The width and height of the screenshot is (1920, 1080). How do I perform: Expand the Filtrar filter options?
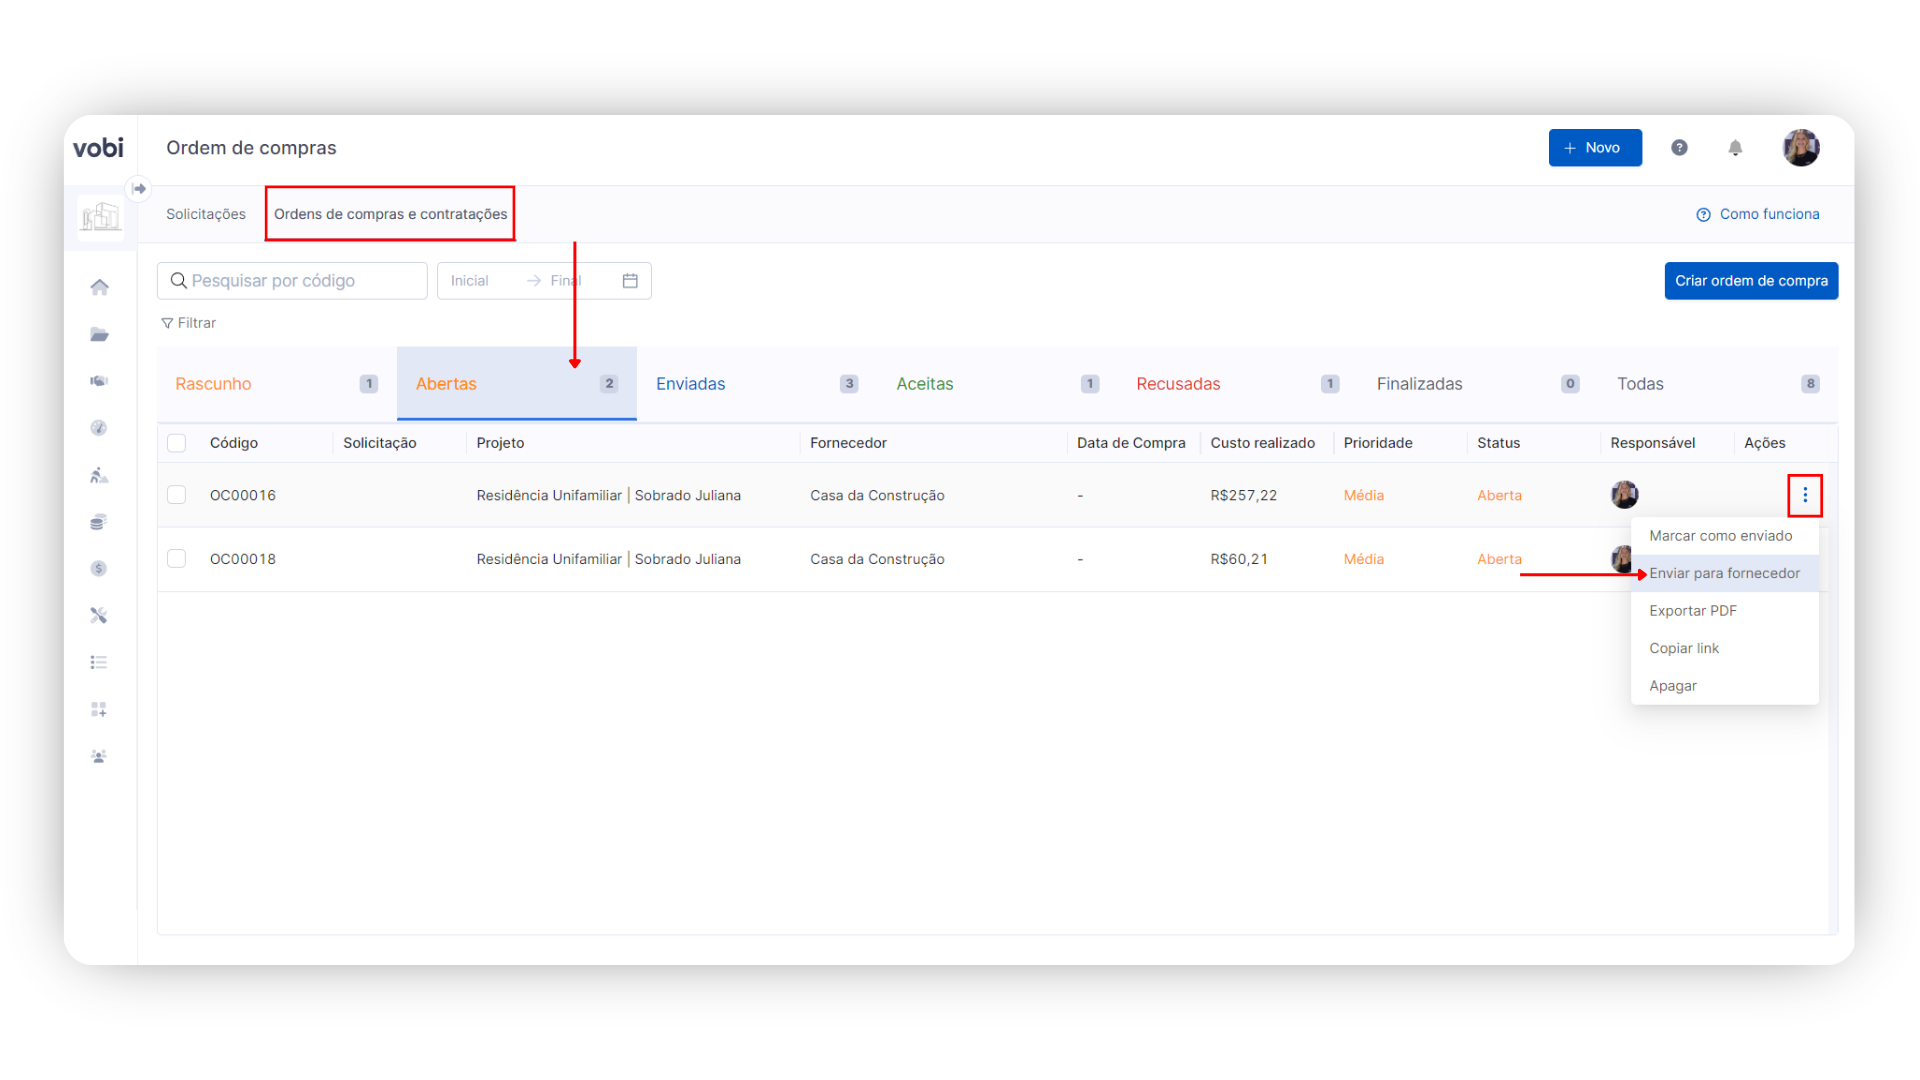tap(189, 323)
